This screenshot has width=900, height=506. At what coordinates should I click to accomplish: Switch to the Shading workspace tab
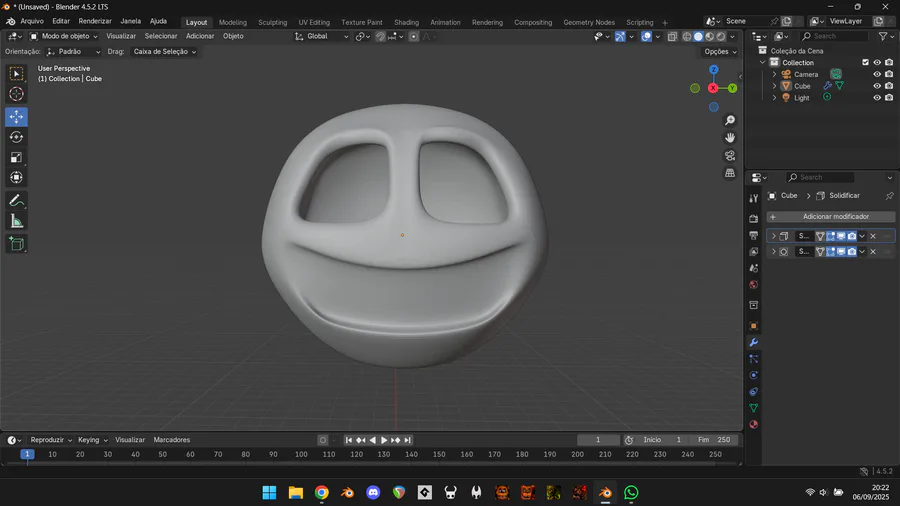tap(406, 22)
